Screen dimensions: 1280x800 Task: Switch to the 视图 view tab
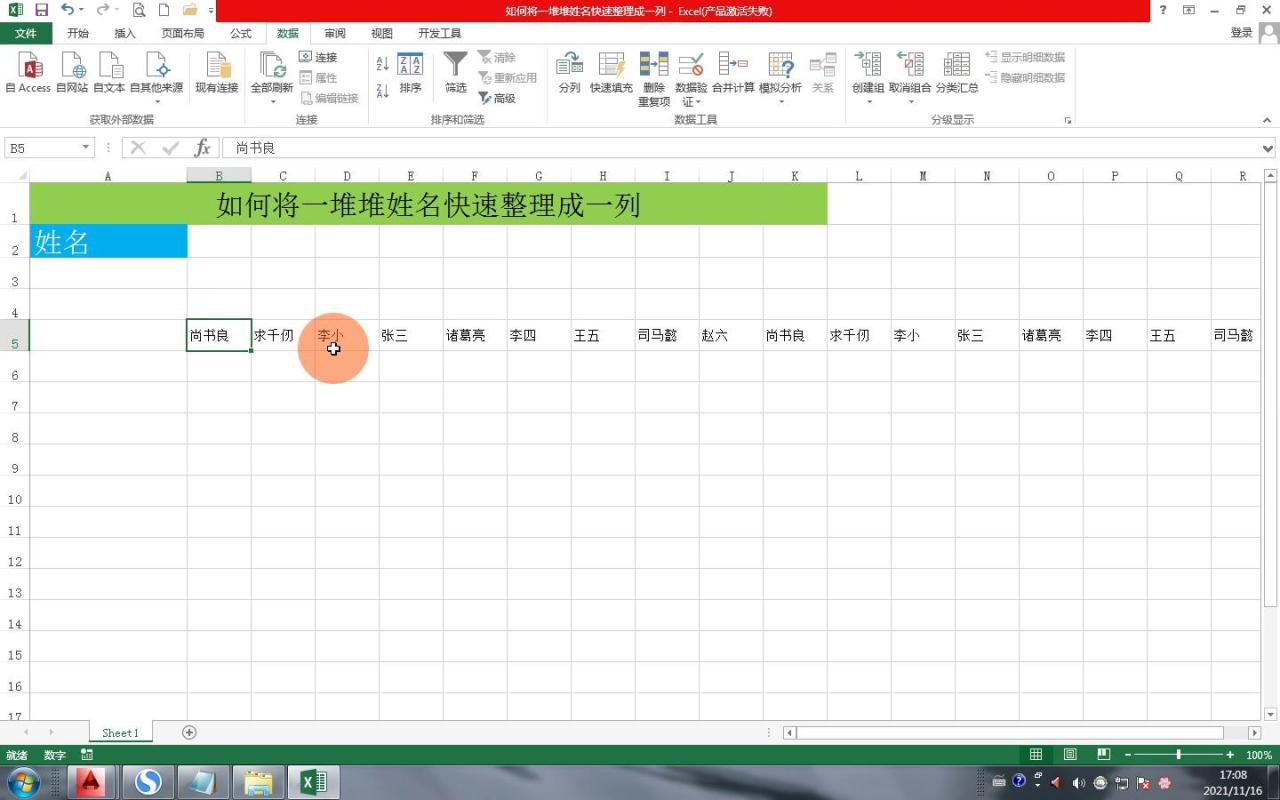[382, 33]
